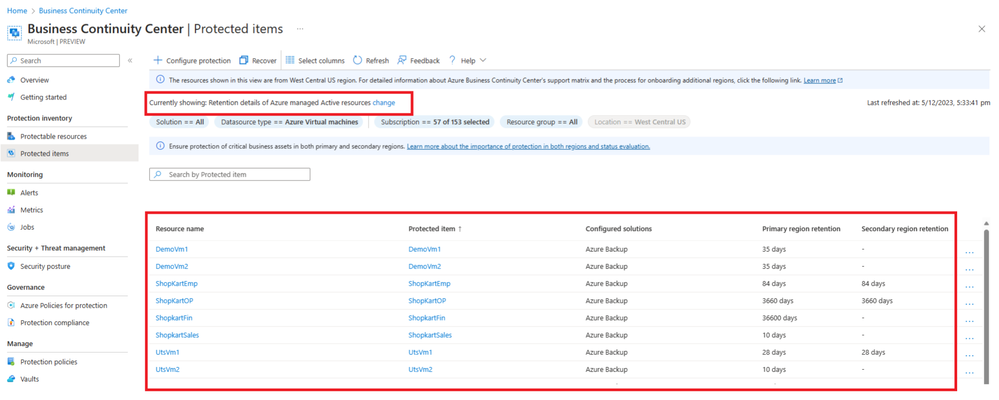The height and width of the screenshot is (400, 999).
Task: Open more actions for ShopkartFin row
Action: tap(970, 321)
